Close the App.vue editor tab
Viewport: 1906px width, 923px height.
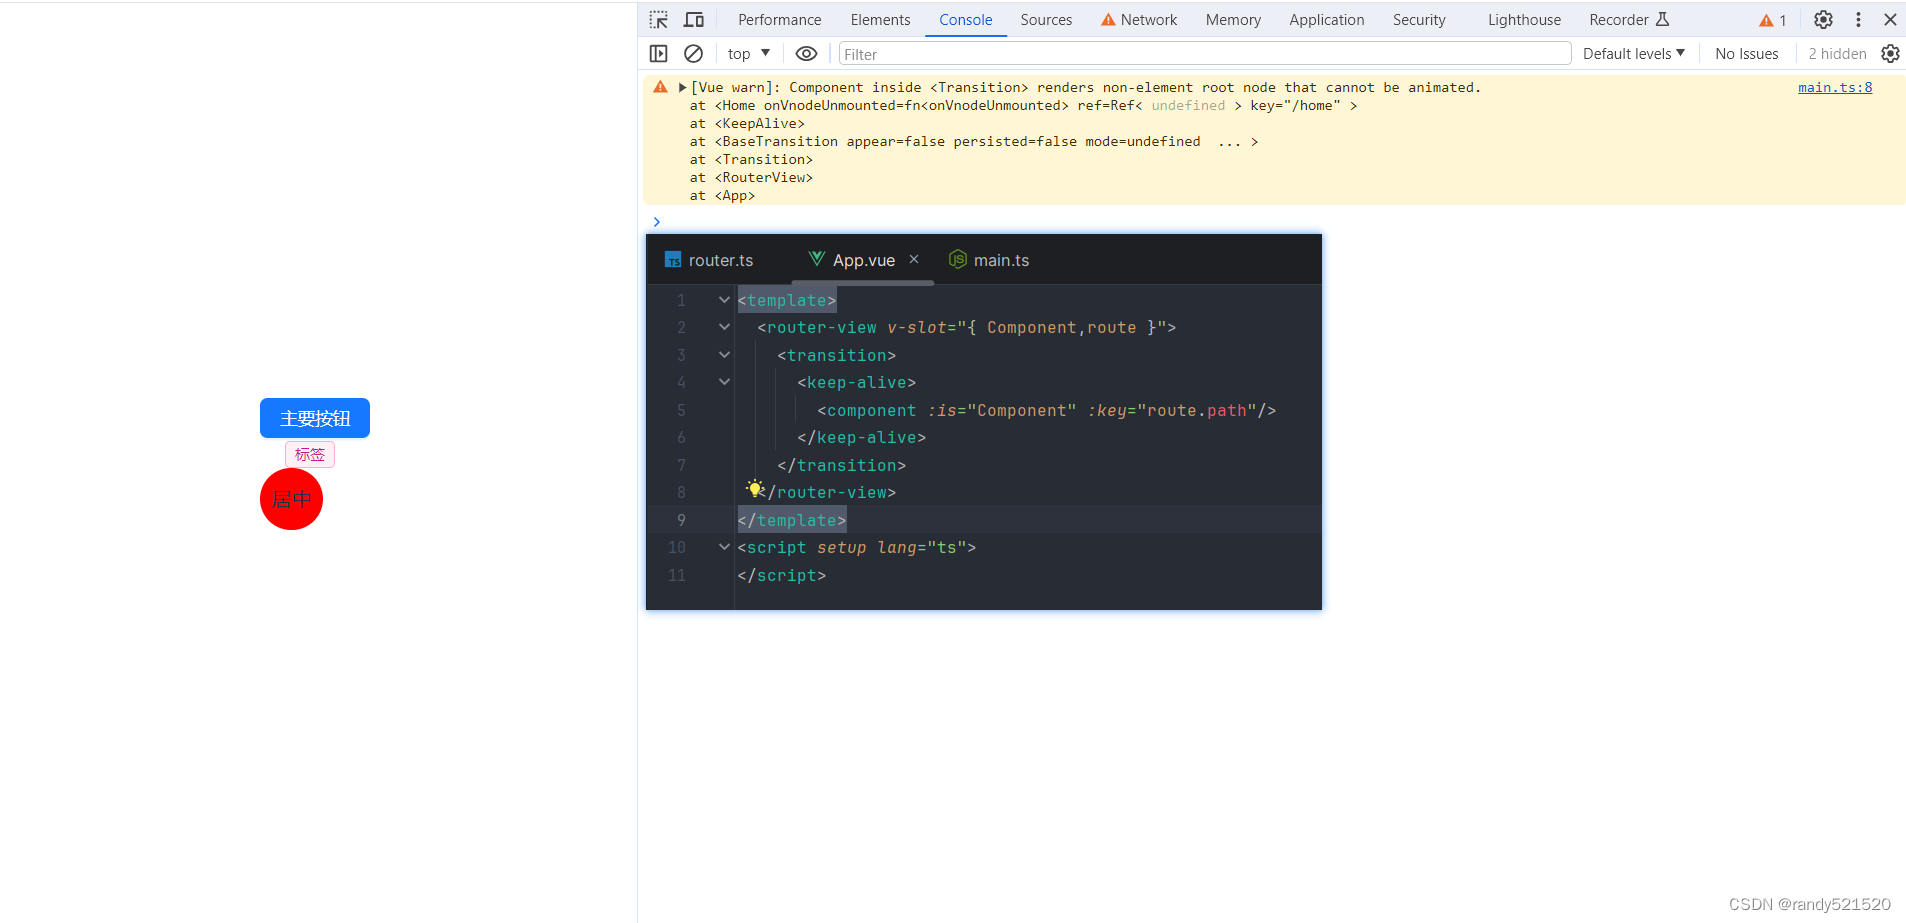point(914,259)
